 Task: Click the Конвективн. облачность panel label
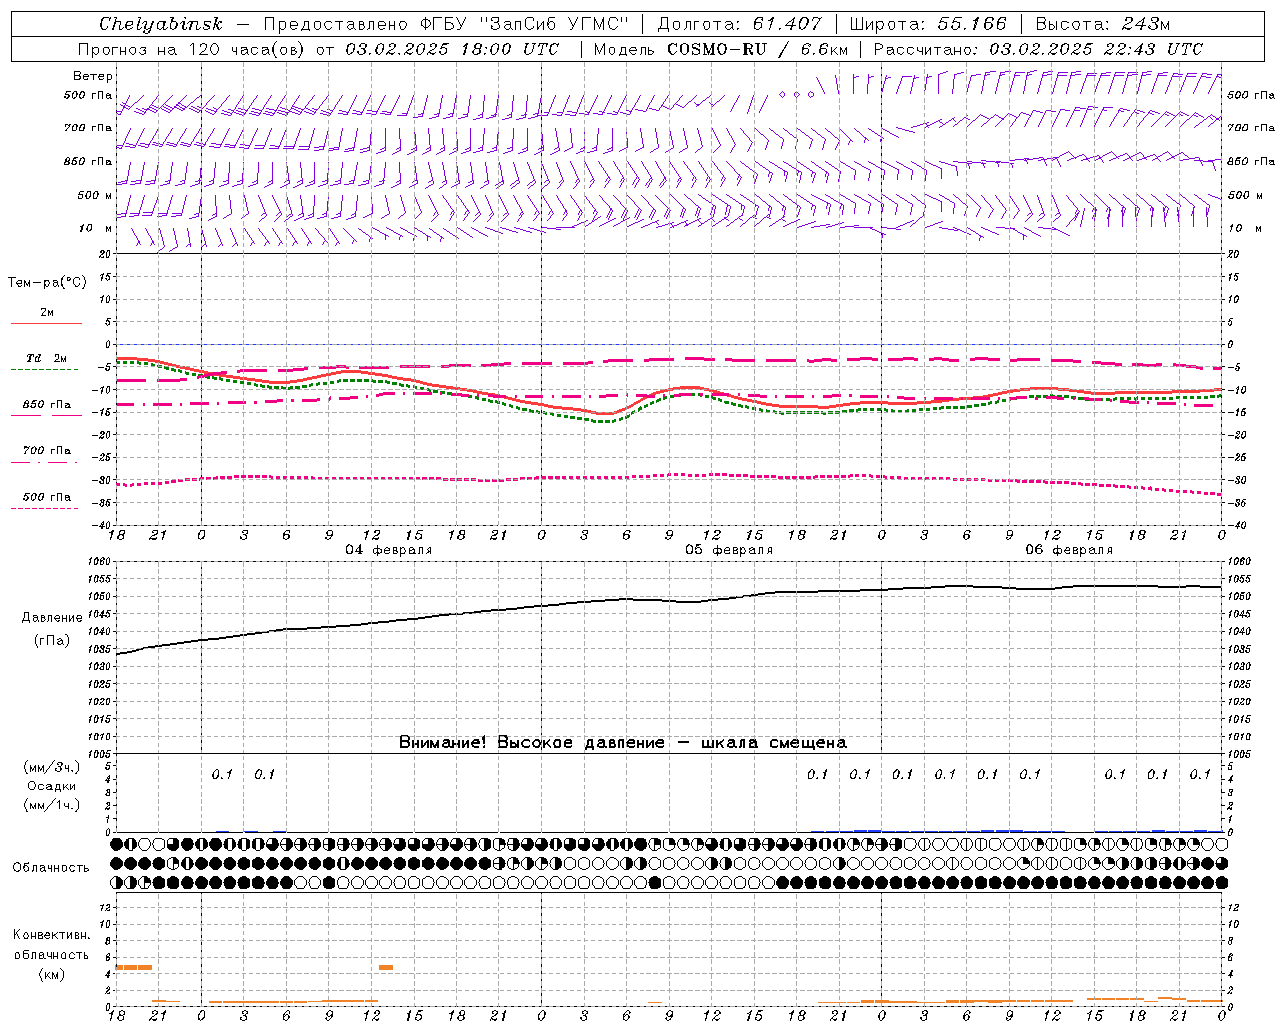pos(51,945)
